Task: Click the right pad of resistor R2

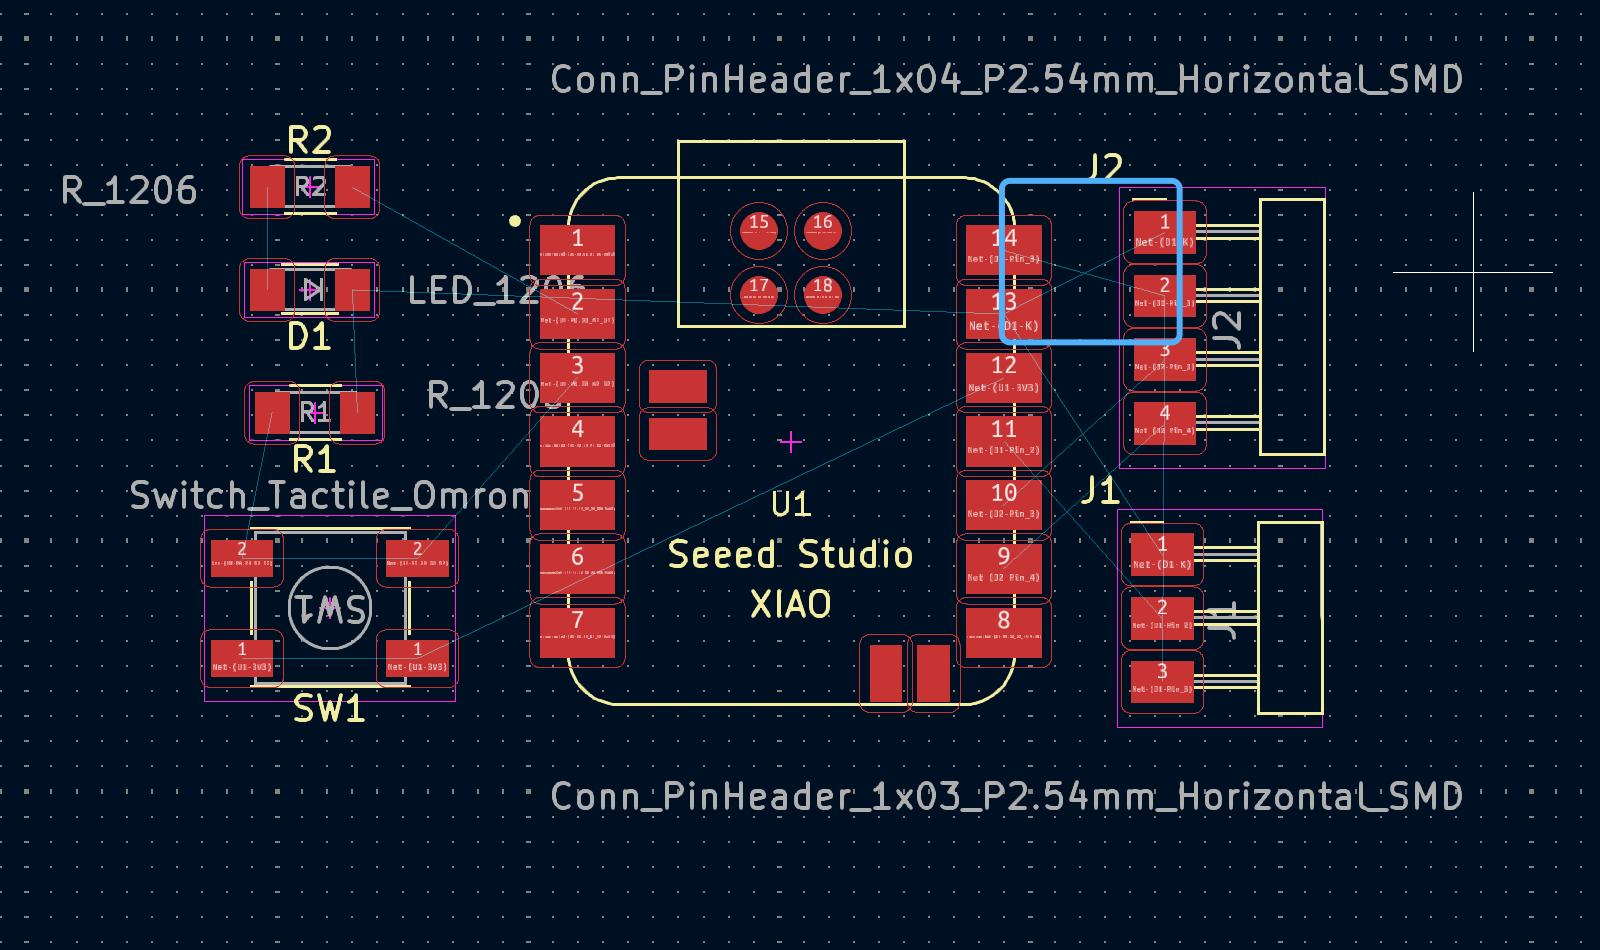Action: [x=353, y=187]
